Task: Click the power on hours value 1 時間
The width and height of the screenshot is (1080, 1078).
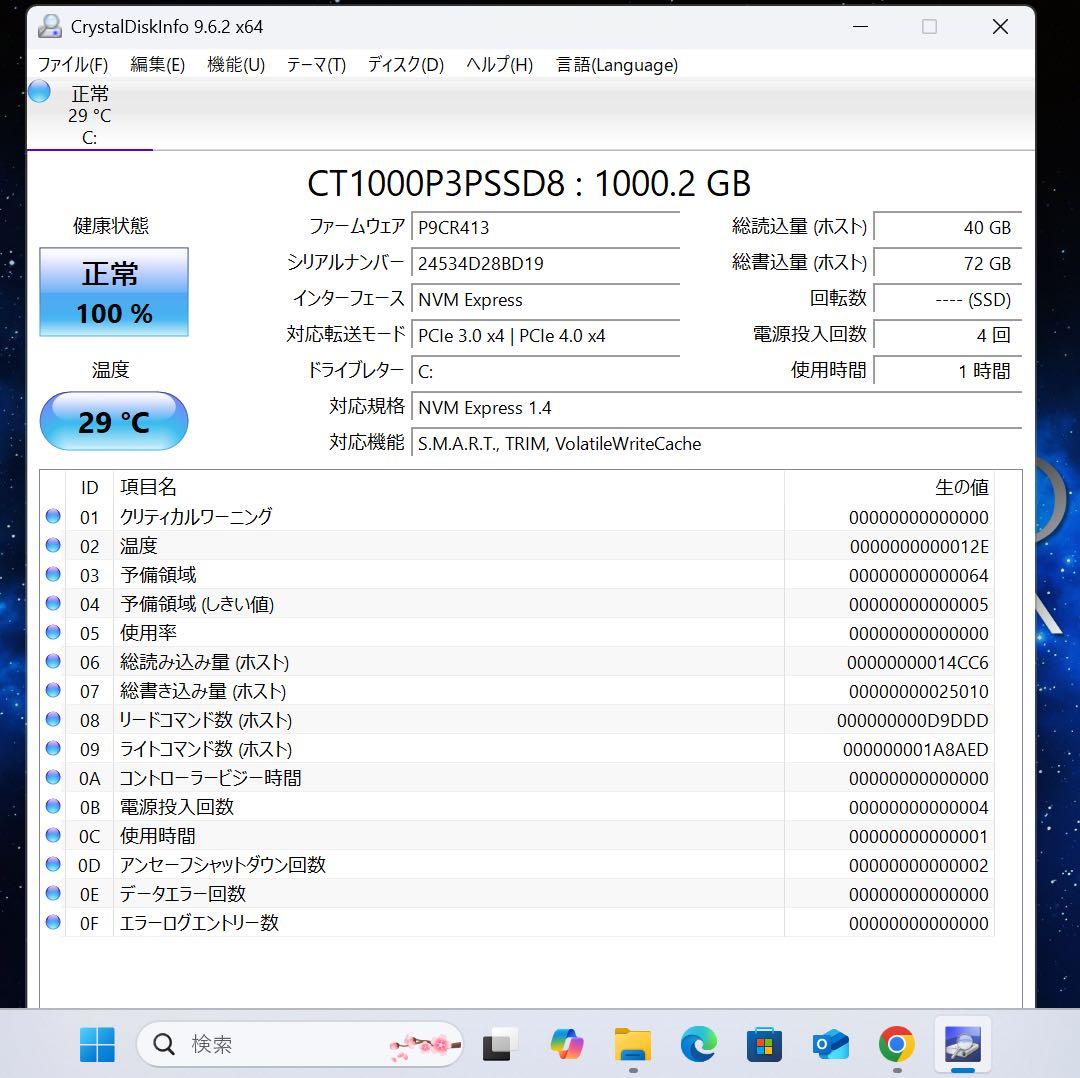Action: tap(948, 371)
